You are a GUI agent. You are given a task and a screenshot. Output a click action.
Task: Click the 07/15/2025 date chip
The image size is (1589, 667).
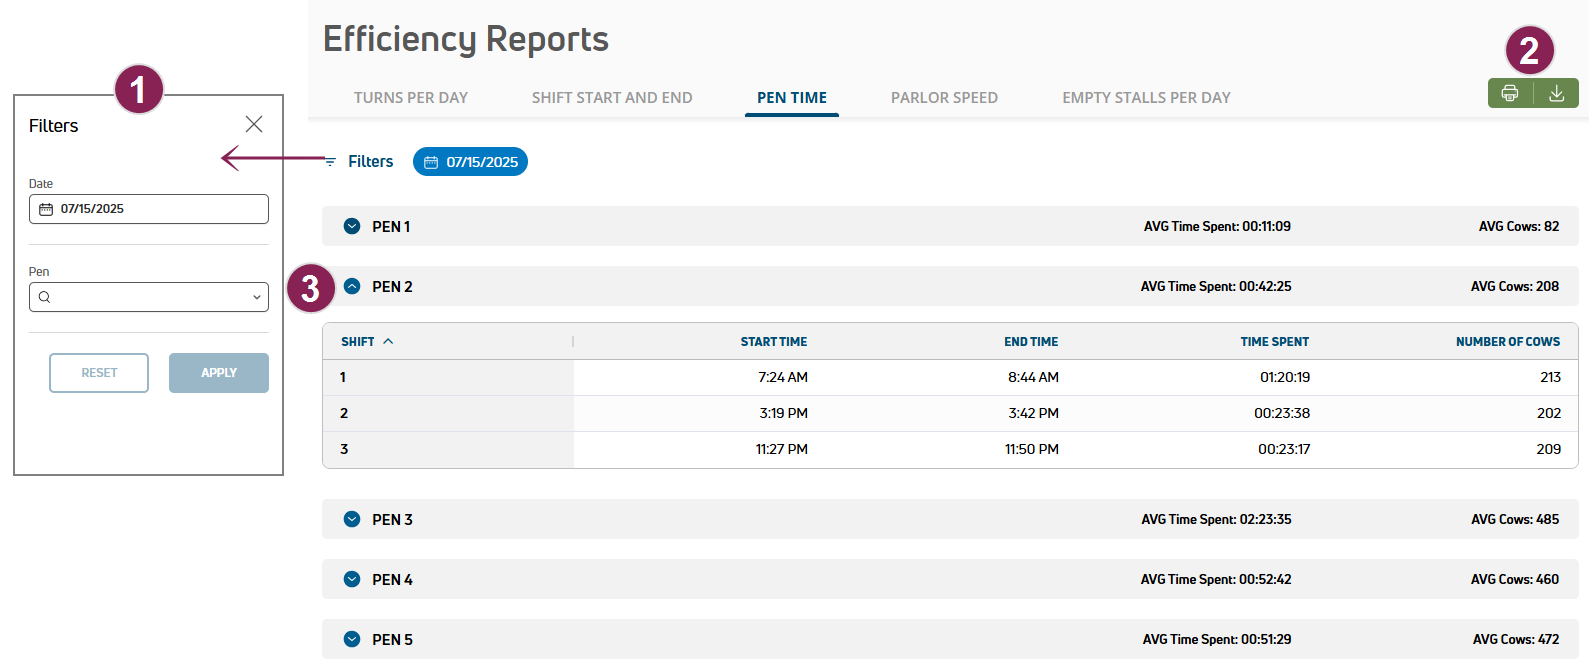[x=470, y=162]
